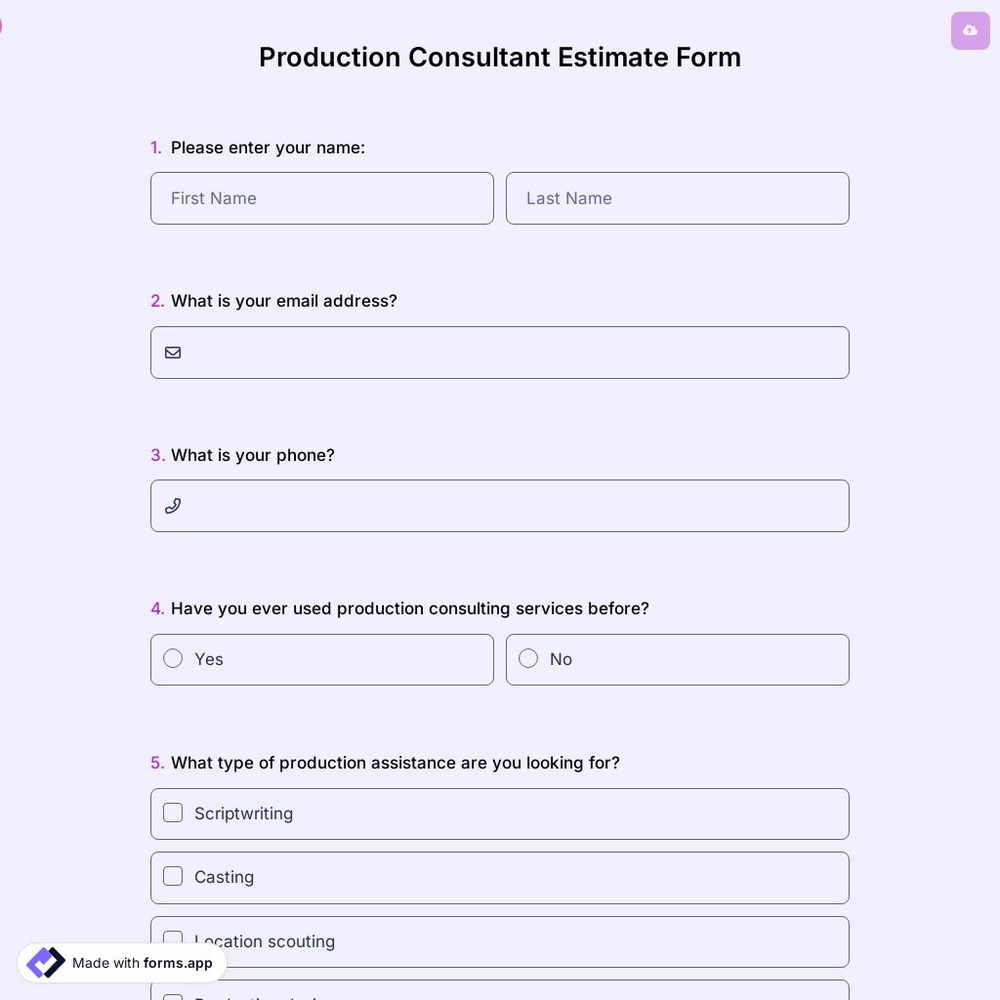Select the Scriptwriting answer row
Screen dimensions: 1000x1000
tap(500, 813)
